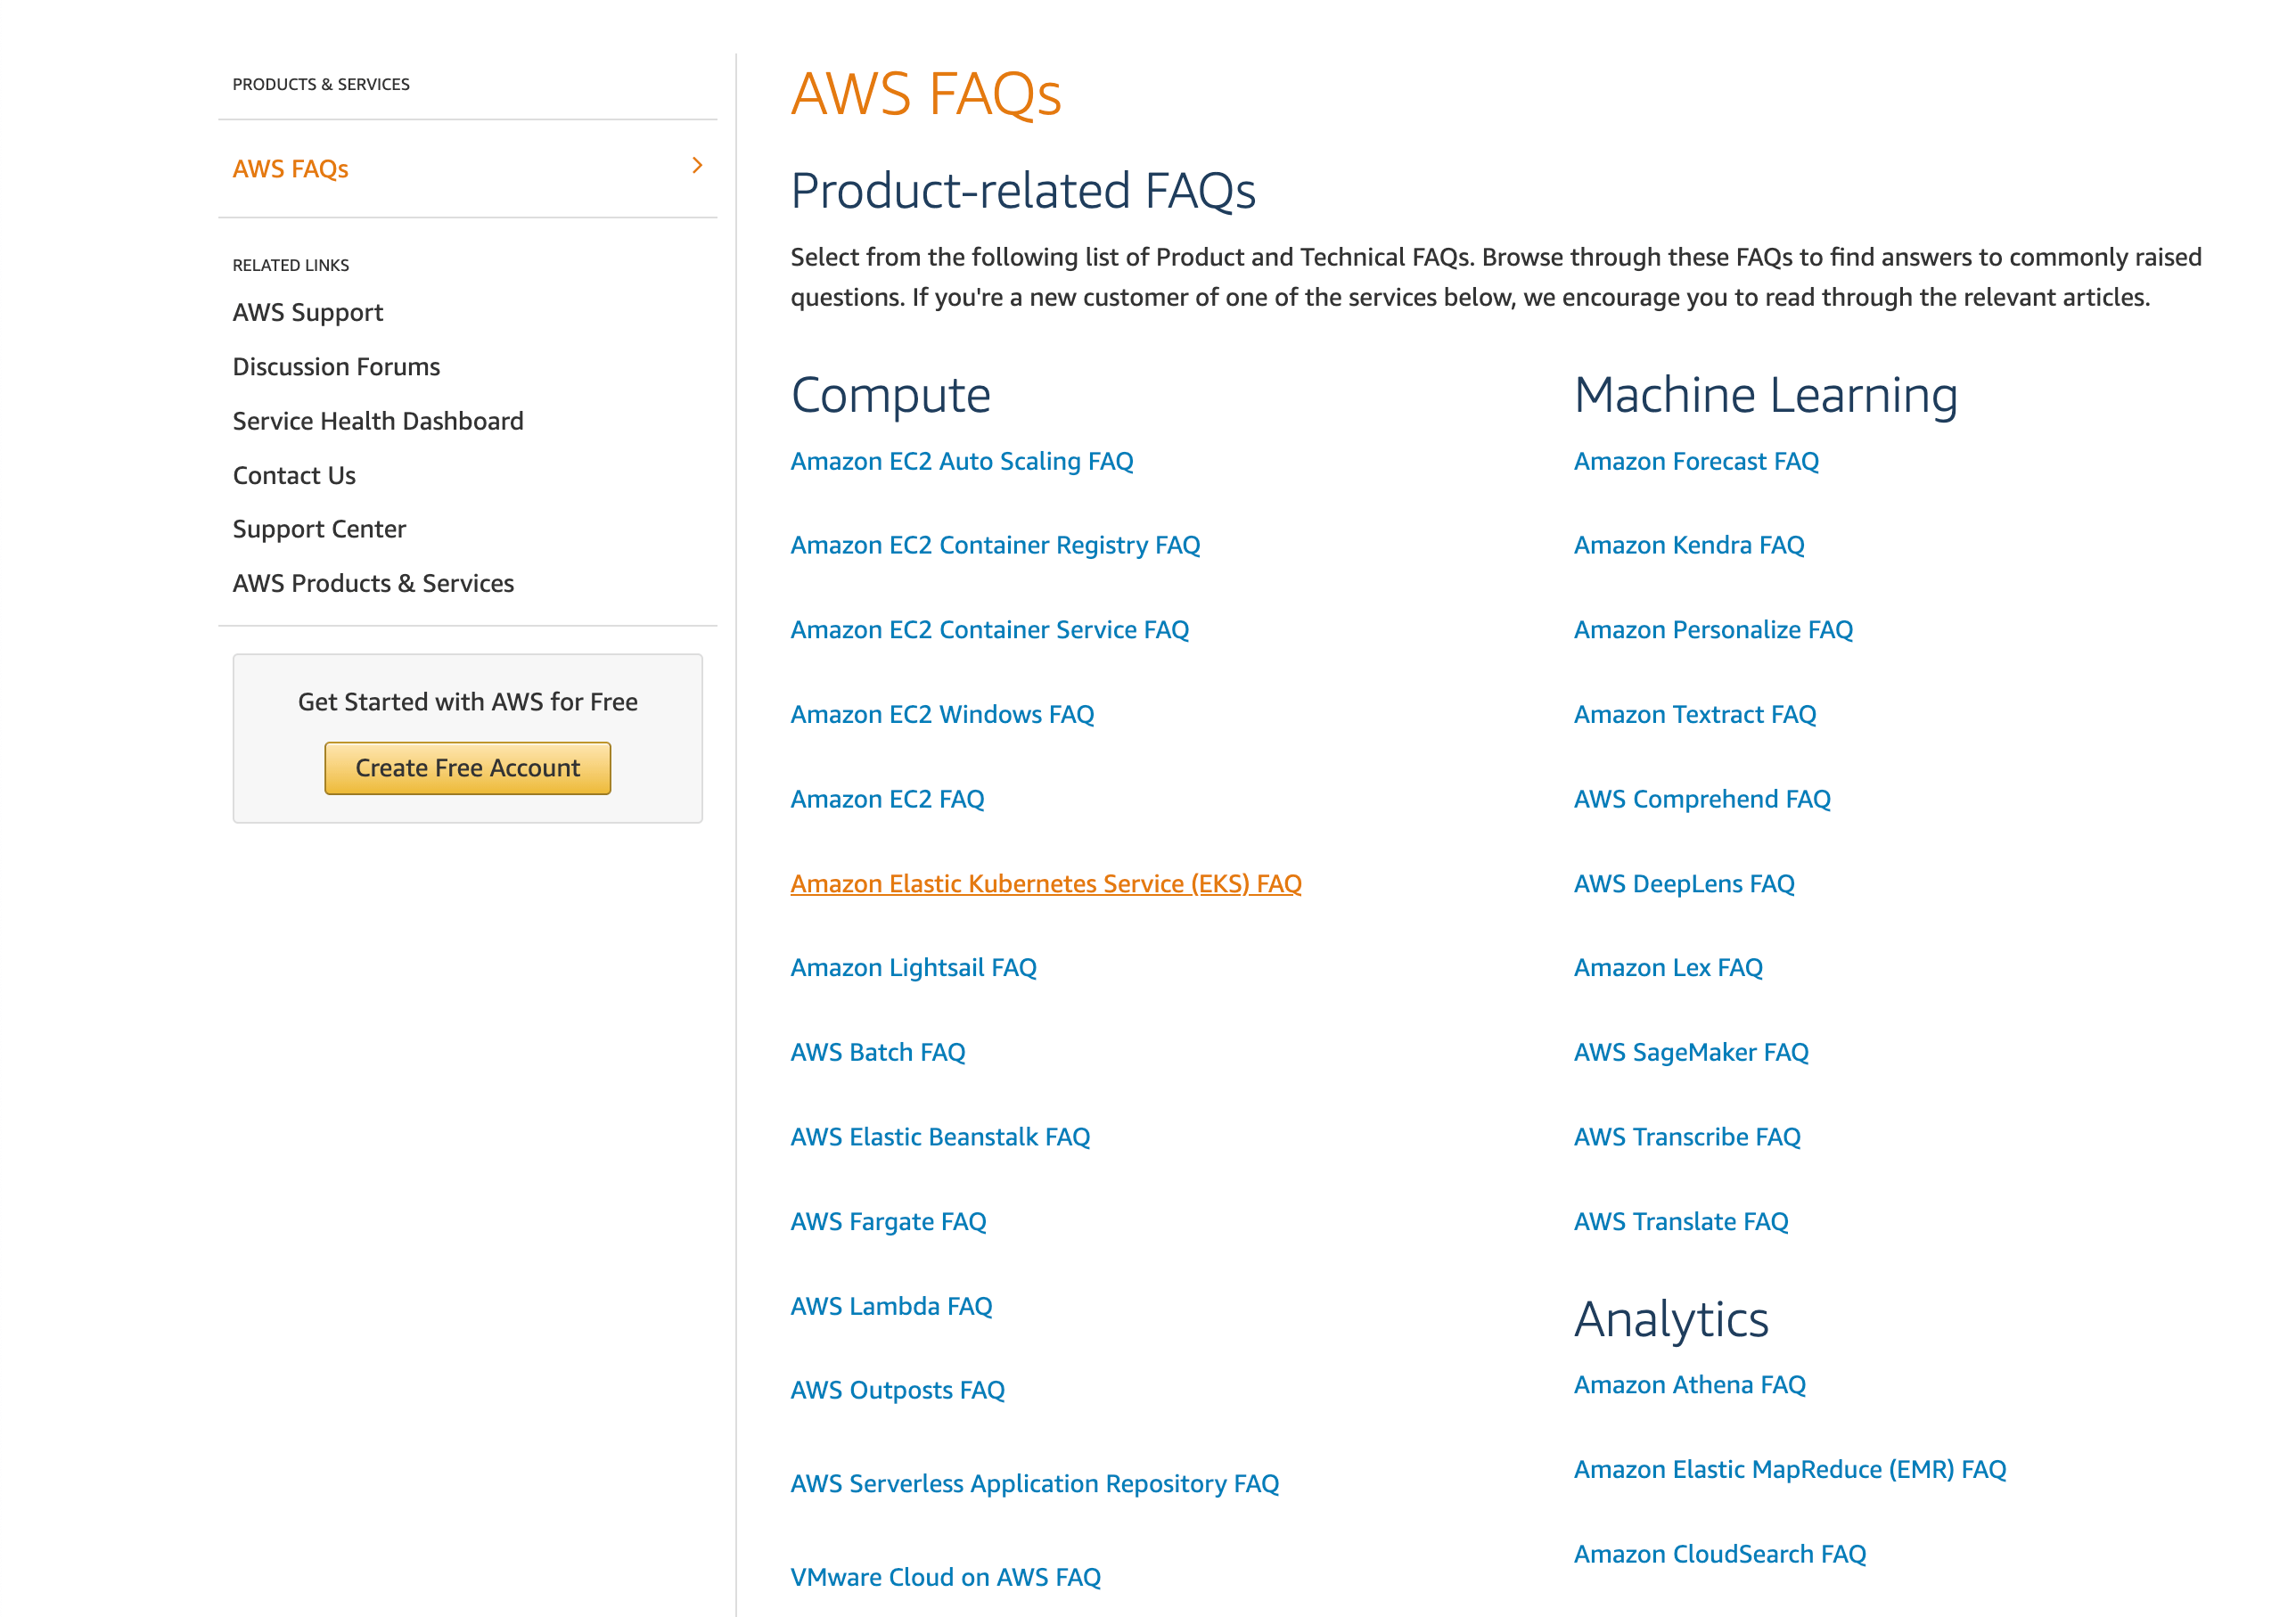This screenshot has height=1617, width=2296.
Task: Click Get Started with AWS Free text
Action: tap(467, 700)
